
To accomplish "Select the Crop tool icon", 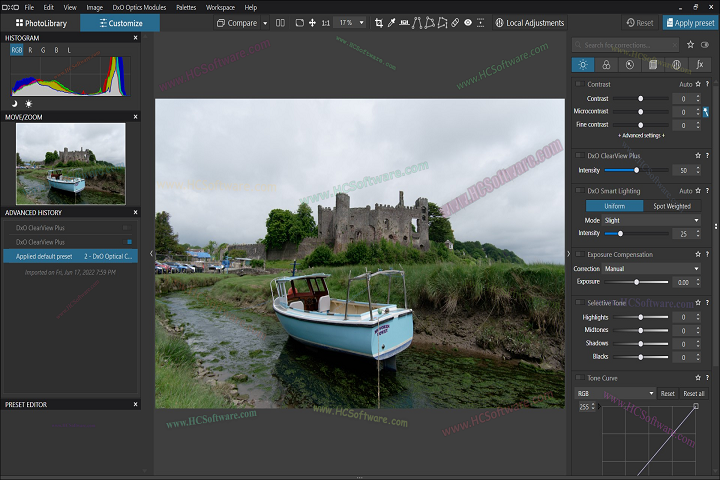I will (x=379, y=23).
